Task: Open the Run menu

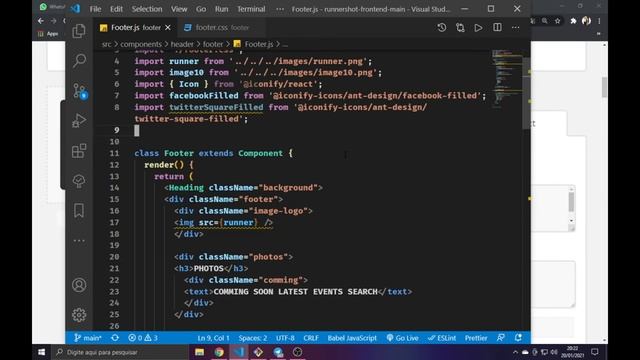Action: (222, 9)
